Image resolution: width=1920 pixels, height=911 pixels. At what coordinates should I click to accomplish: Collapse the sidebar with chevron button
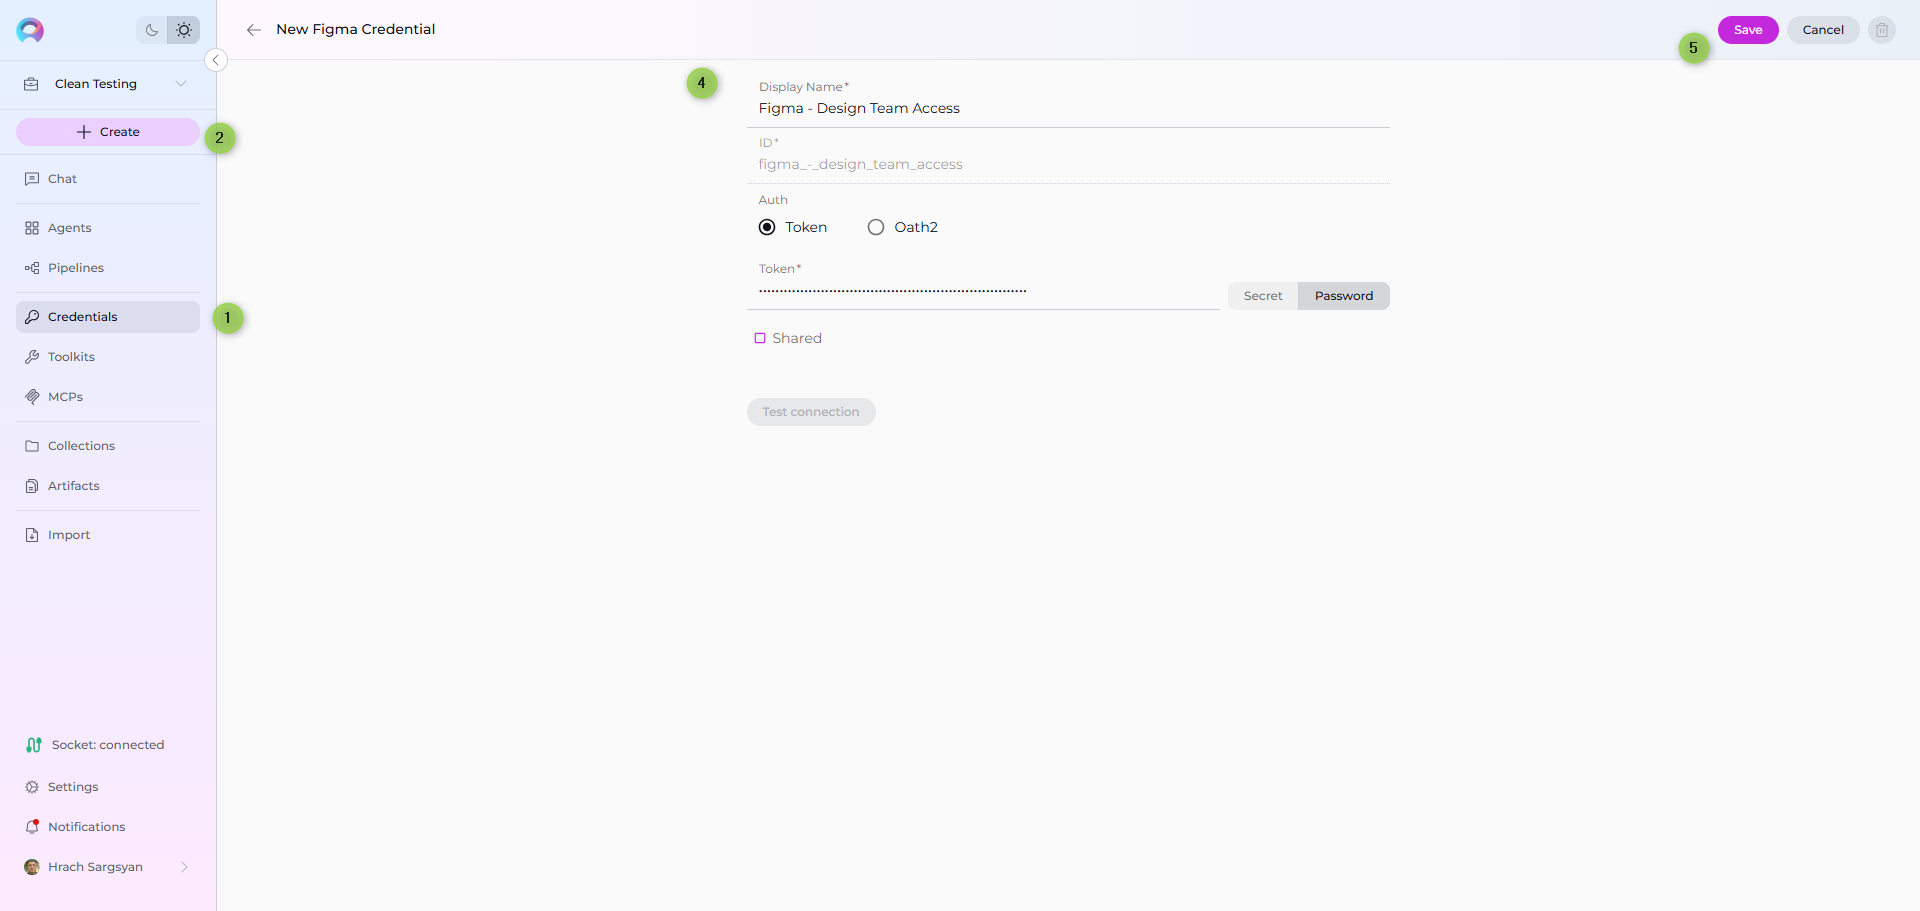coord(215,60)
